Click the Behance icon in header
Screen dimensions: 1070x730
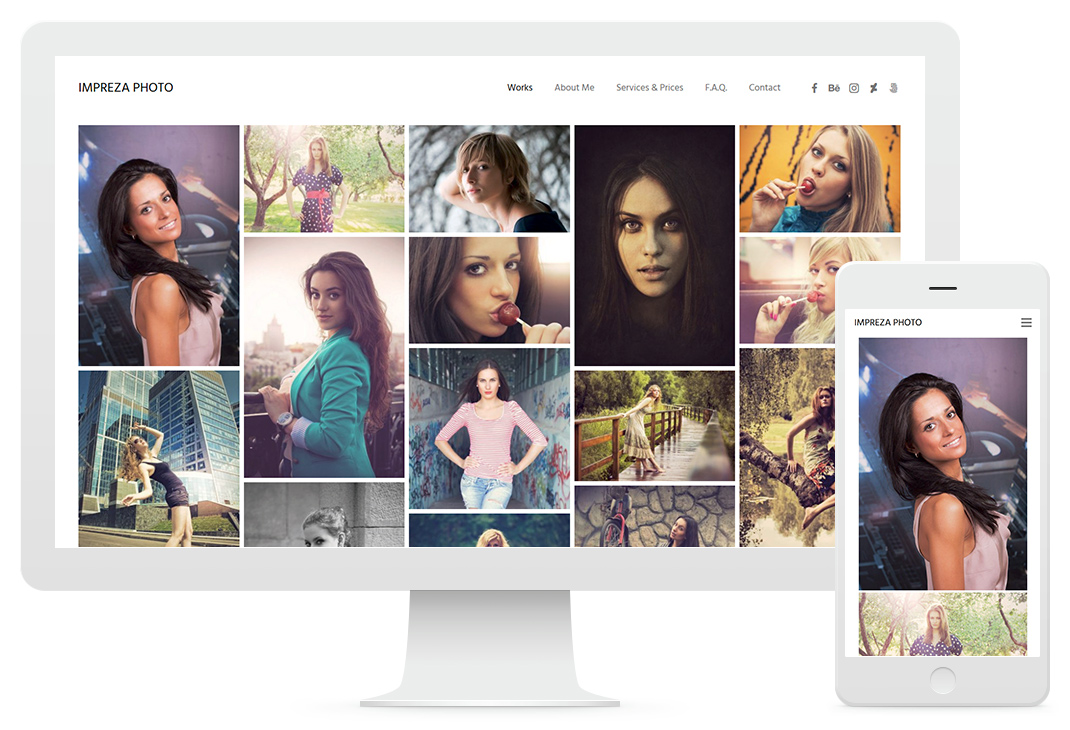(x=834, y=88)
